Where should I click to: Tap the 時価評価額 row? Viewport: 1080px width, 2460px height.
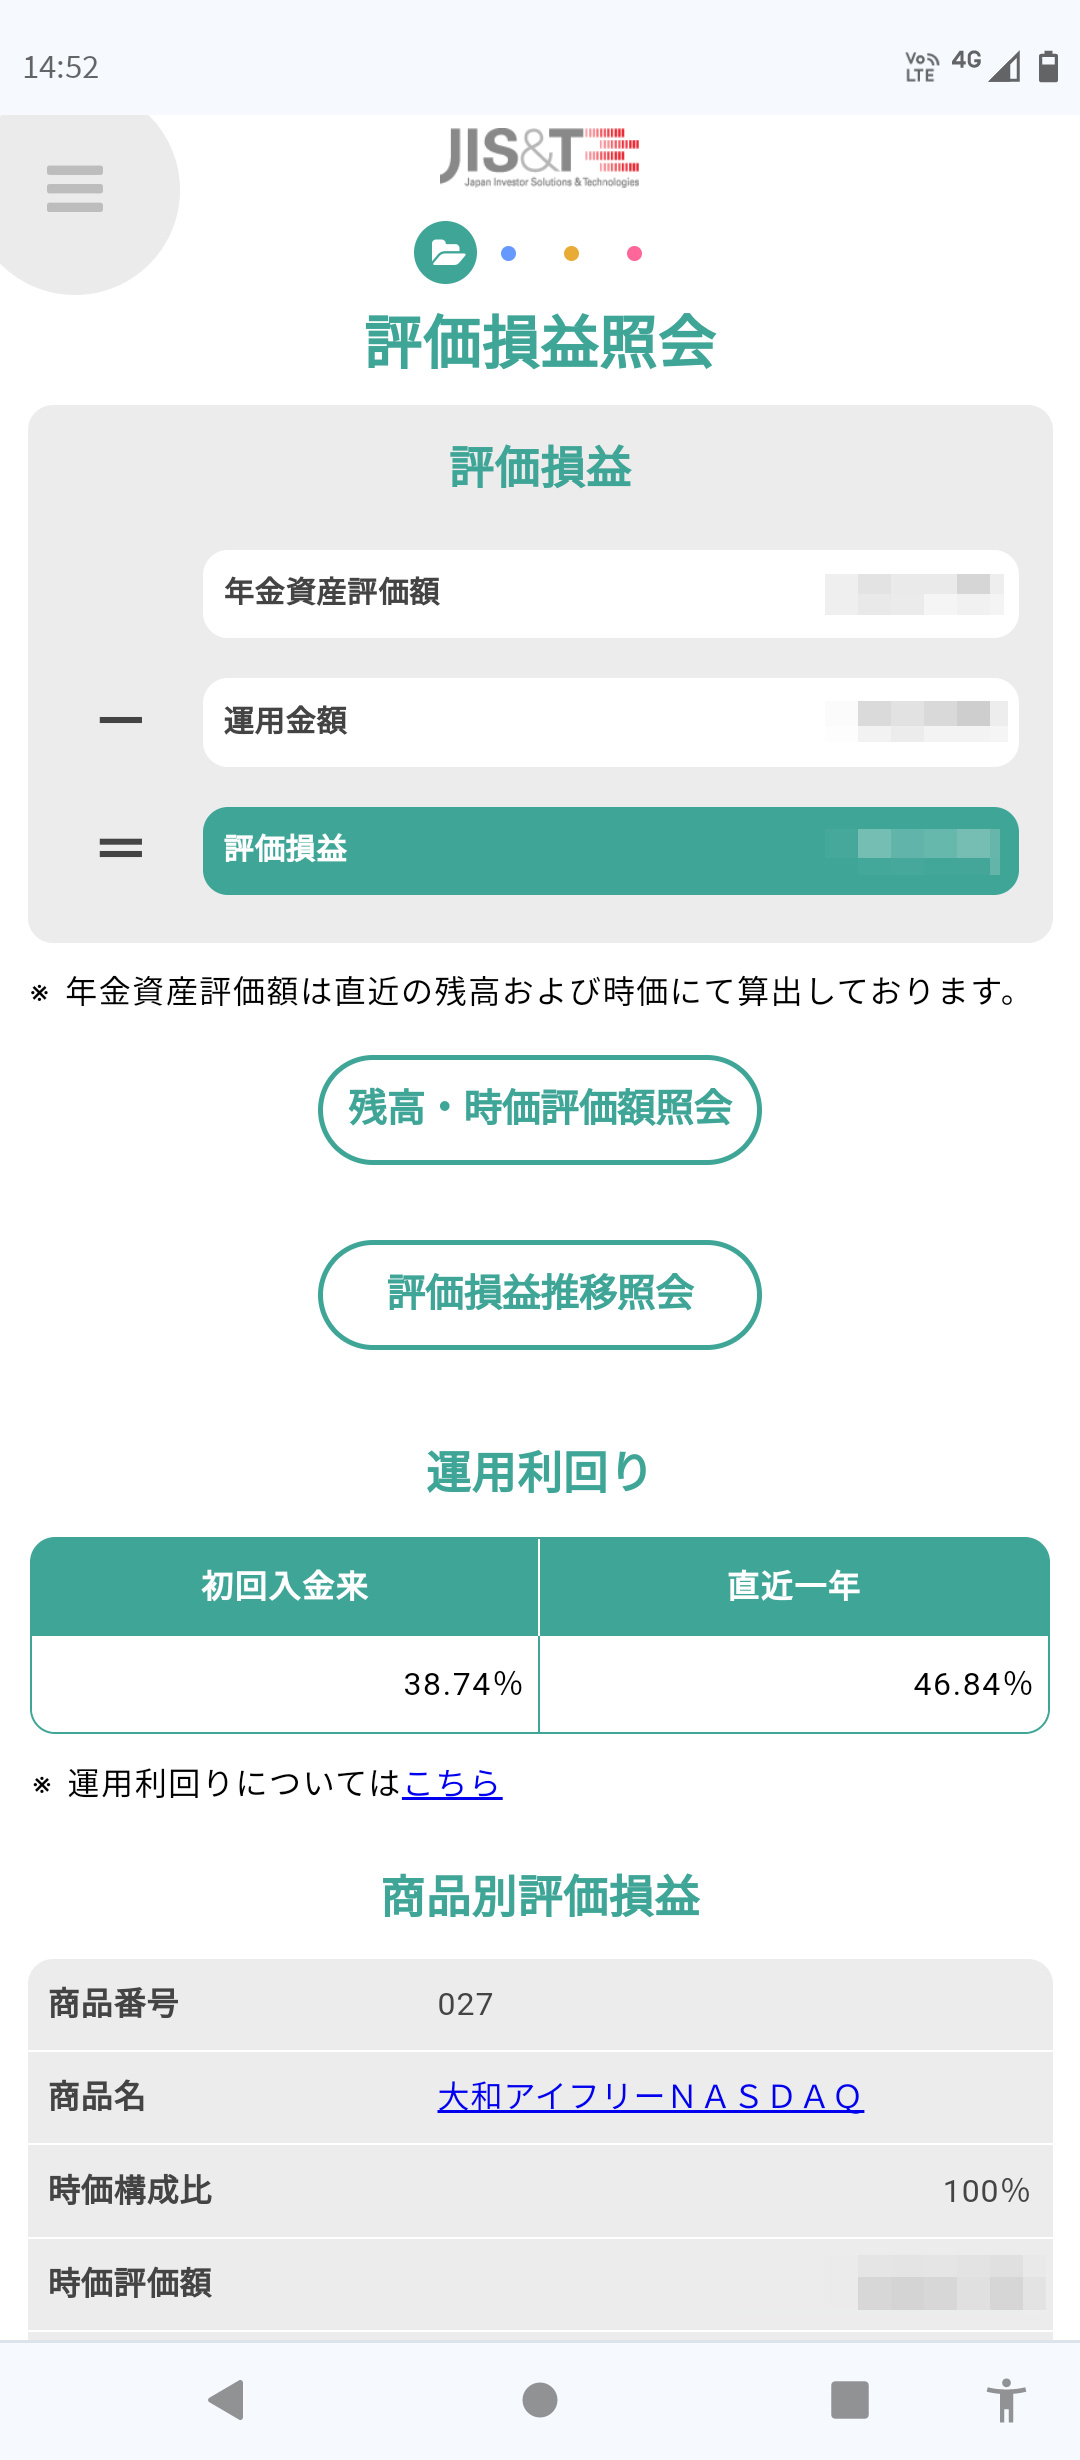(540, 2284)
